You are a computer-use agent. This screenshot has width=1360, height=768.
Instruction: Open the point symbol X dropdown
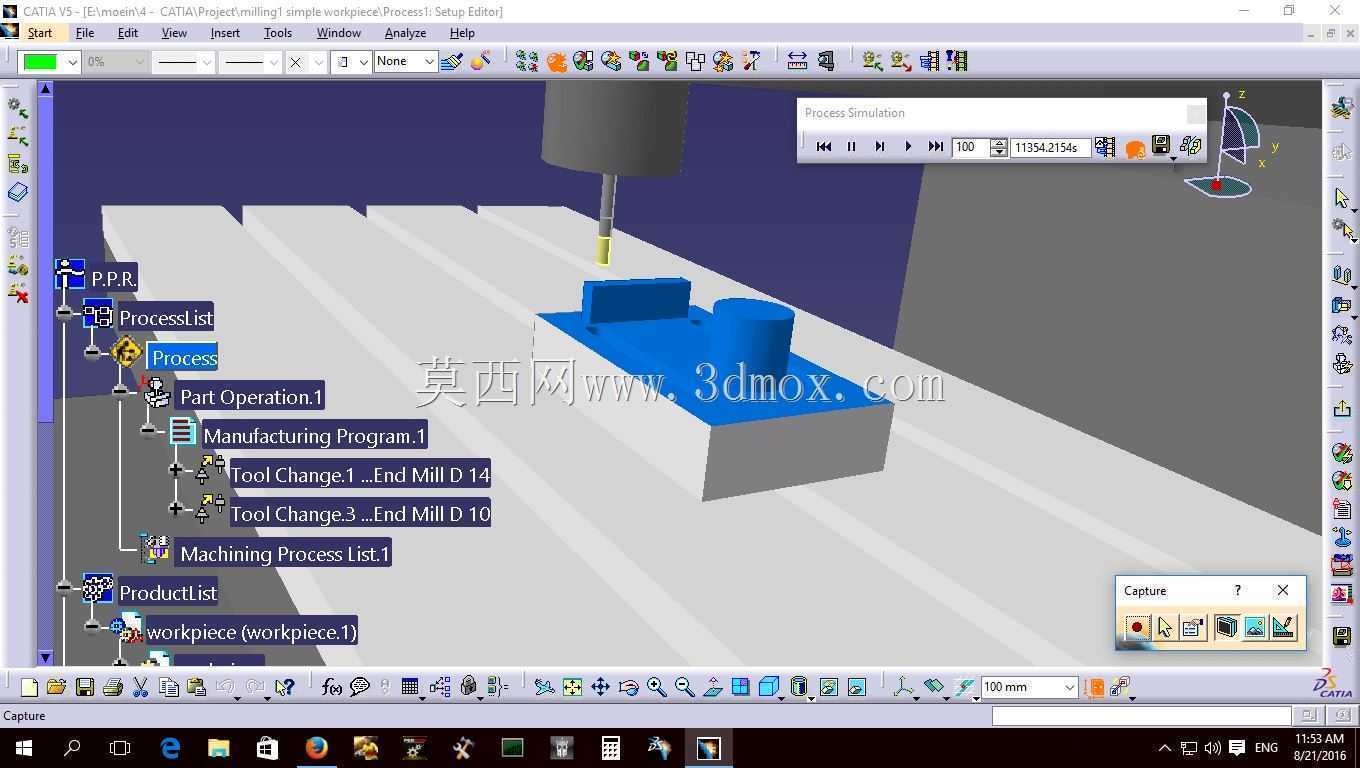pos(318,62)
